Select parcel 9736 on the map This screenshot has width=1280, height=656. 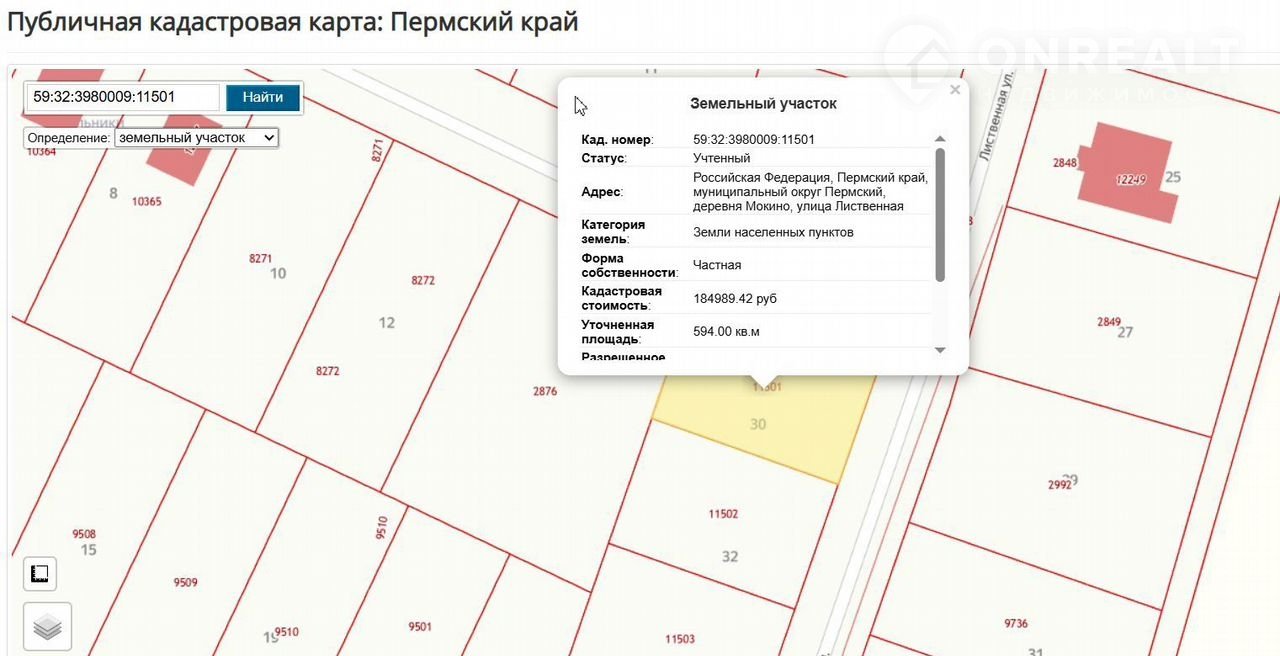tap(1015, 610)
